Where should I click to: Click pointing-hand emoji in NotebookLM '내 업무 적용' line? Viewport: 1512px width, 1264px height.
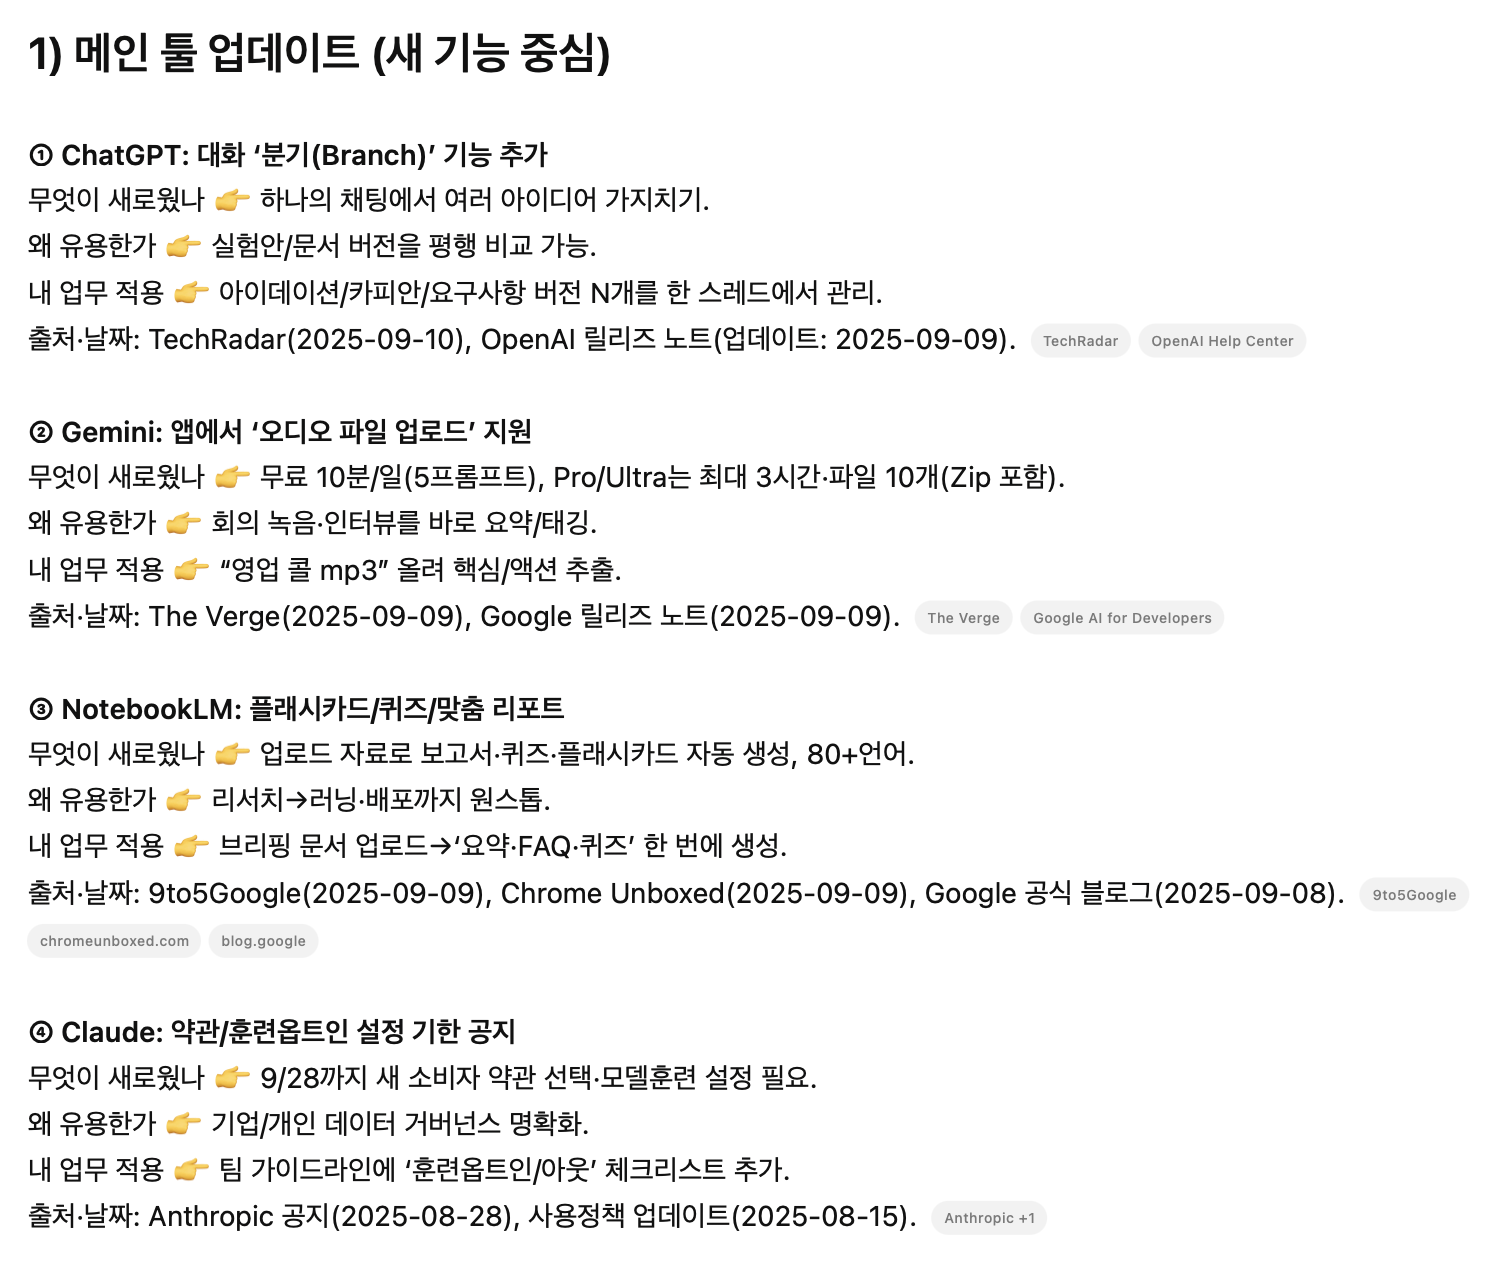tap(191, 847)
